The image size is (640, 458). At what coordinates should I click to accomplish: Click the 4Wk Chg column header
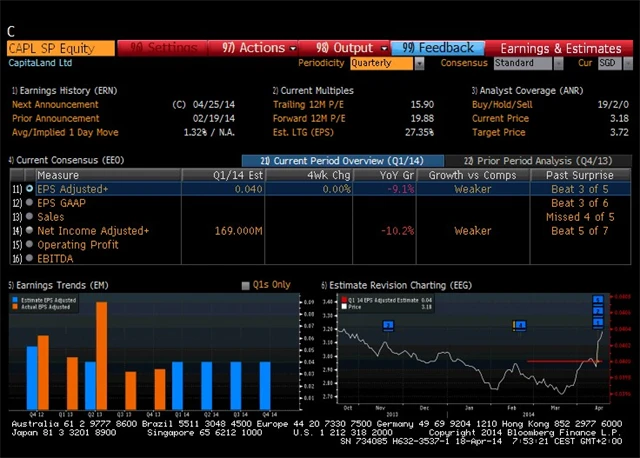pyautogui.click(x=309, y=175)
